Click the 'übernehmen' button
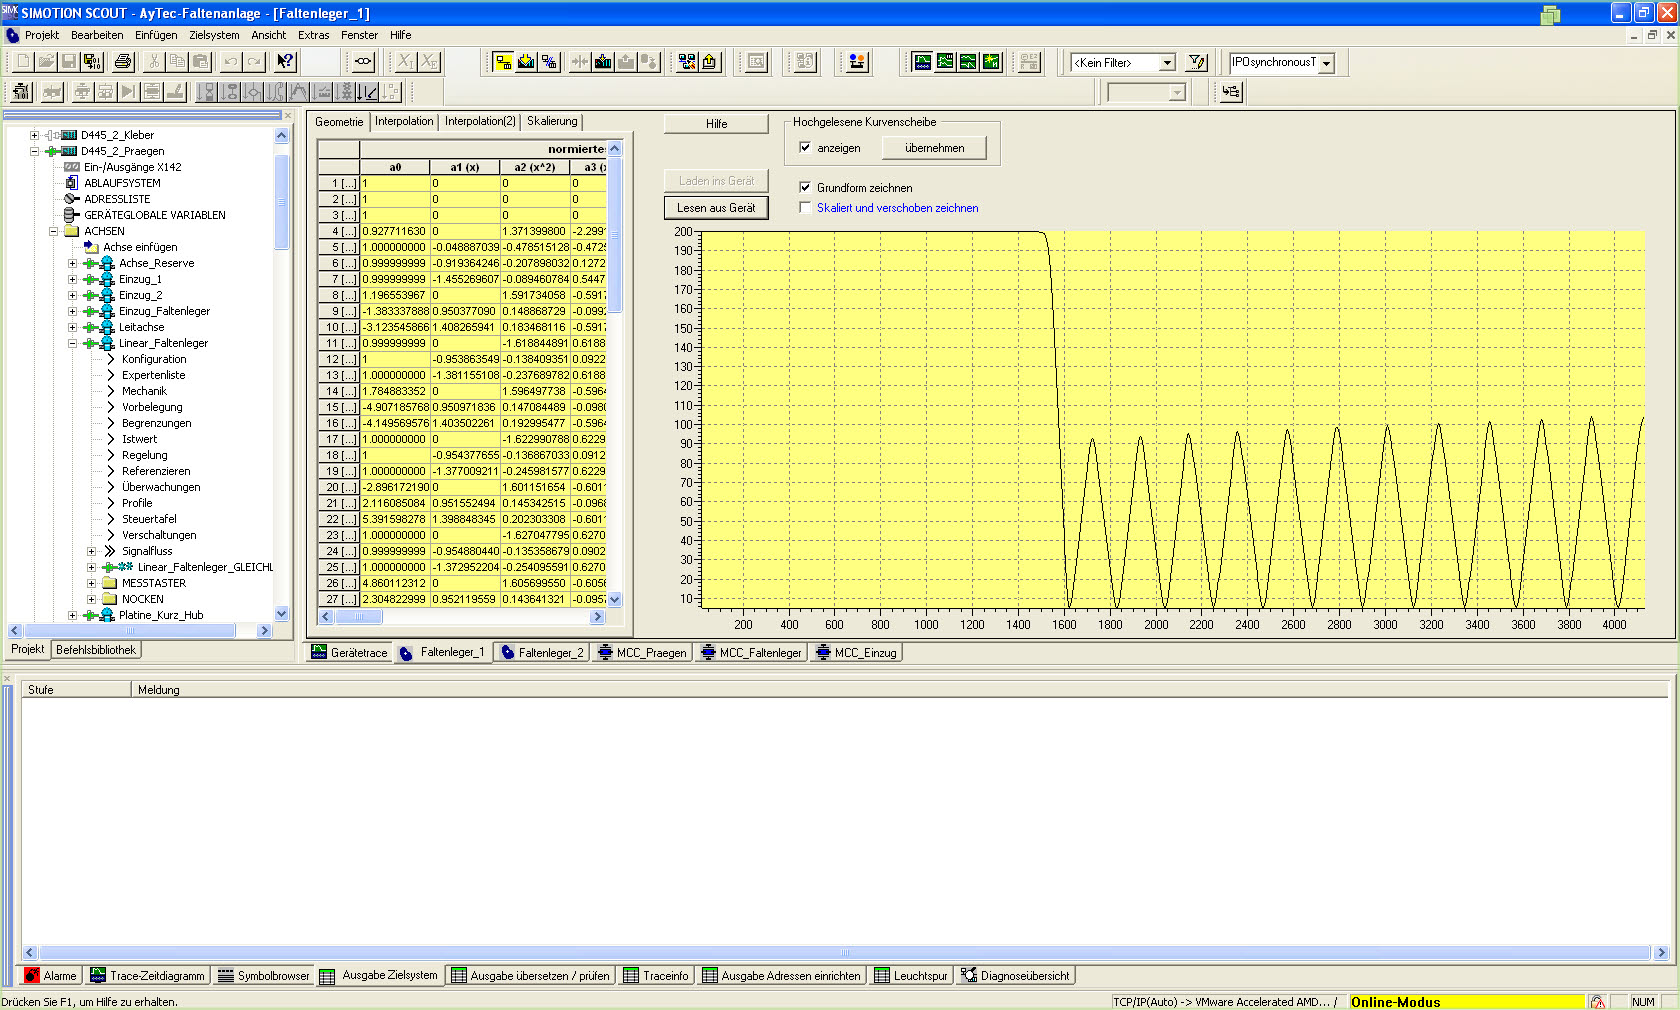1680x1010 pixels. 934,148
